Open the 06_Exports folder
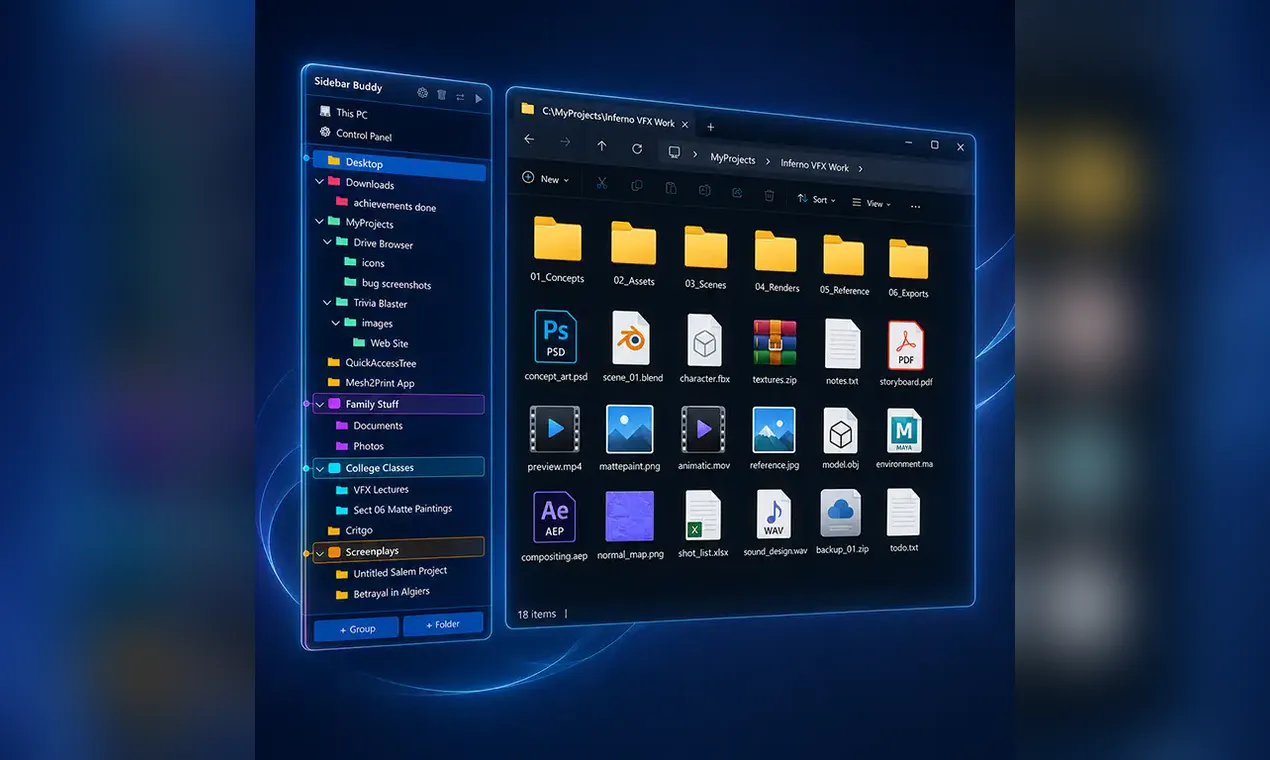1270x760 pixels. point(908,268)
